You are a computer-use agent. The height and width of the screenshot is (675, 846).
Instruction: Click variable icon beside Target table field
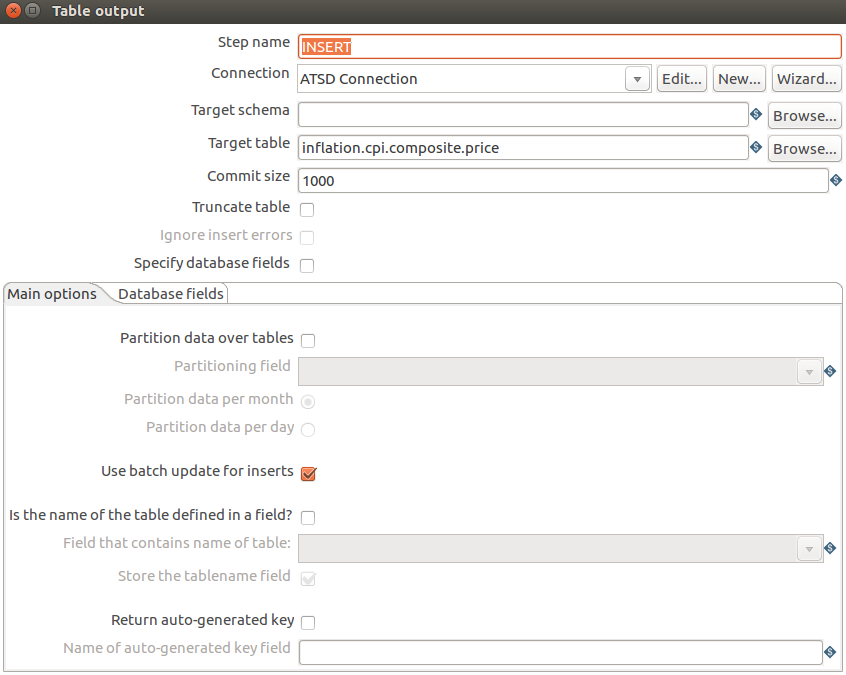coord(756,147)
